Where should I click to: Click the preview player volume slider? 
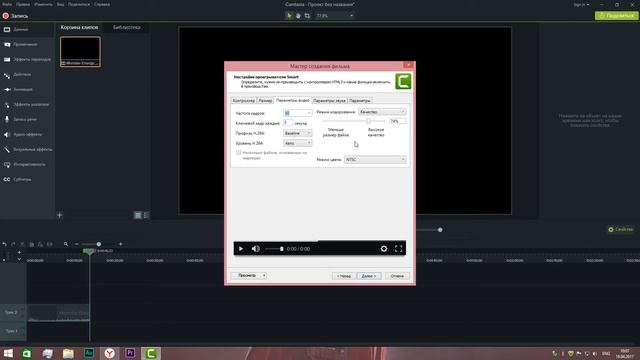click(274, 249)
